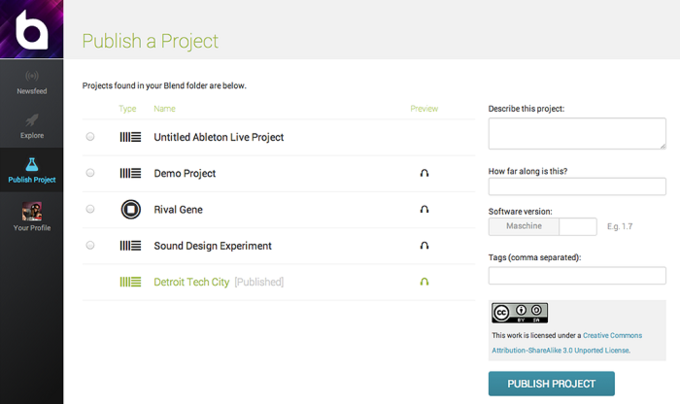Click the PUBLISH PROJECT button
Screen dimensions: 680x404
click(x=551, y=384)
